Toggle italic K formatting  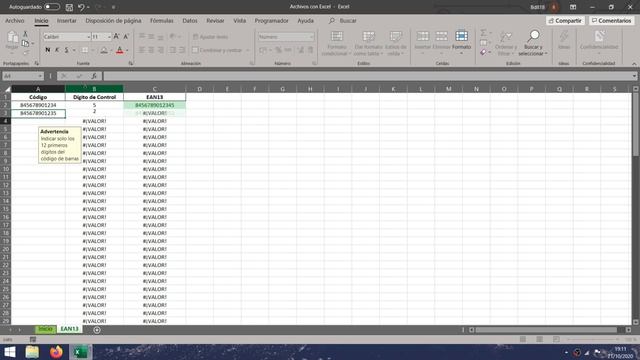tap(57, 50)
